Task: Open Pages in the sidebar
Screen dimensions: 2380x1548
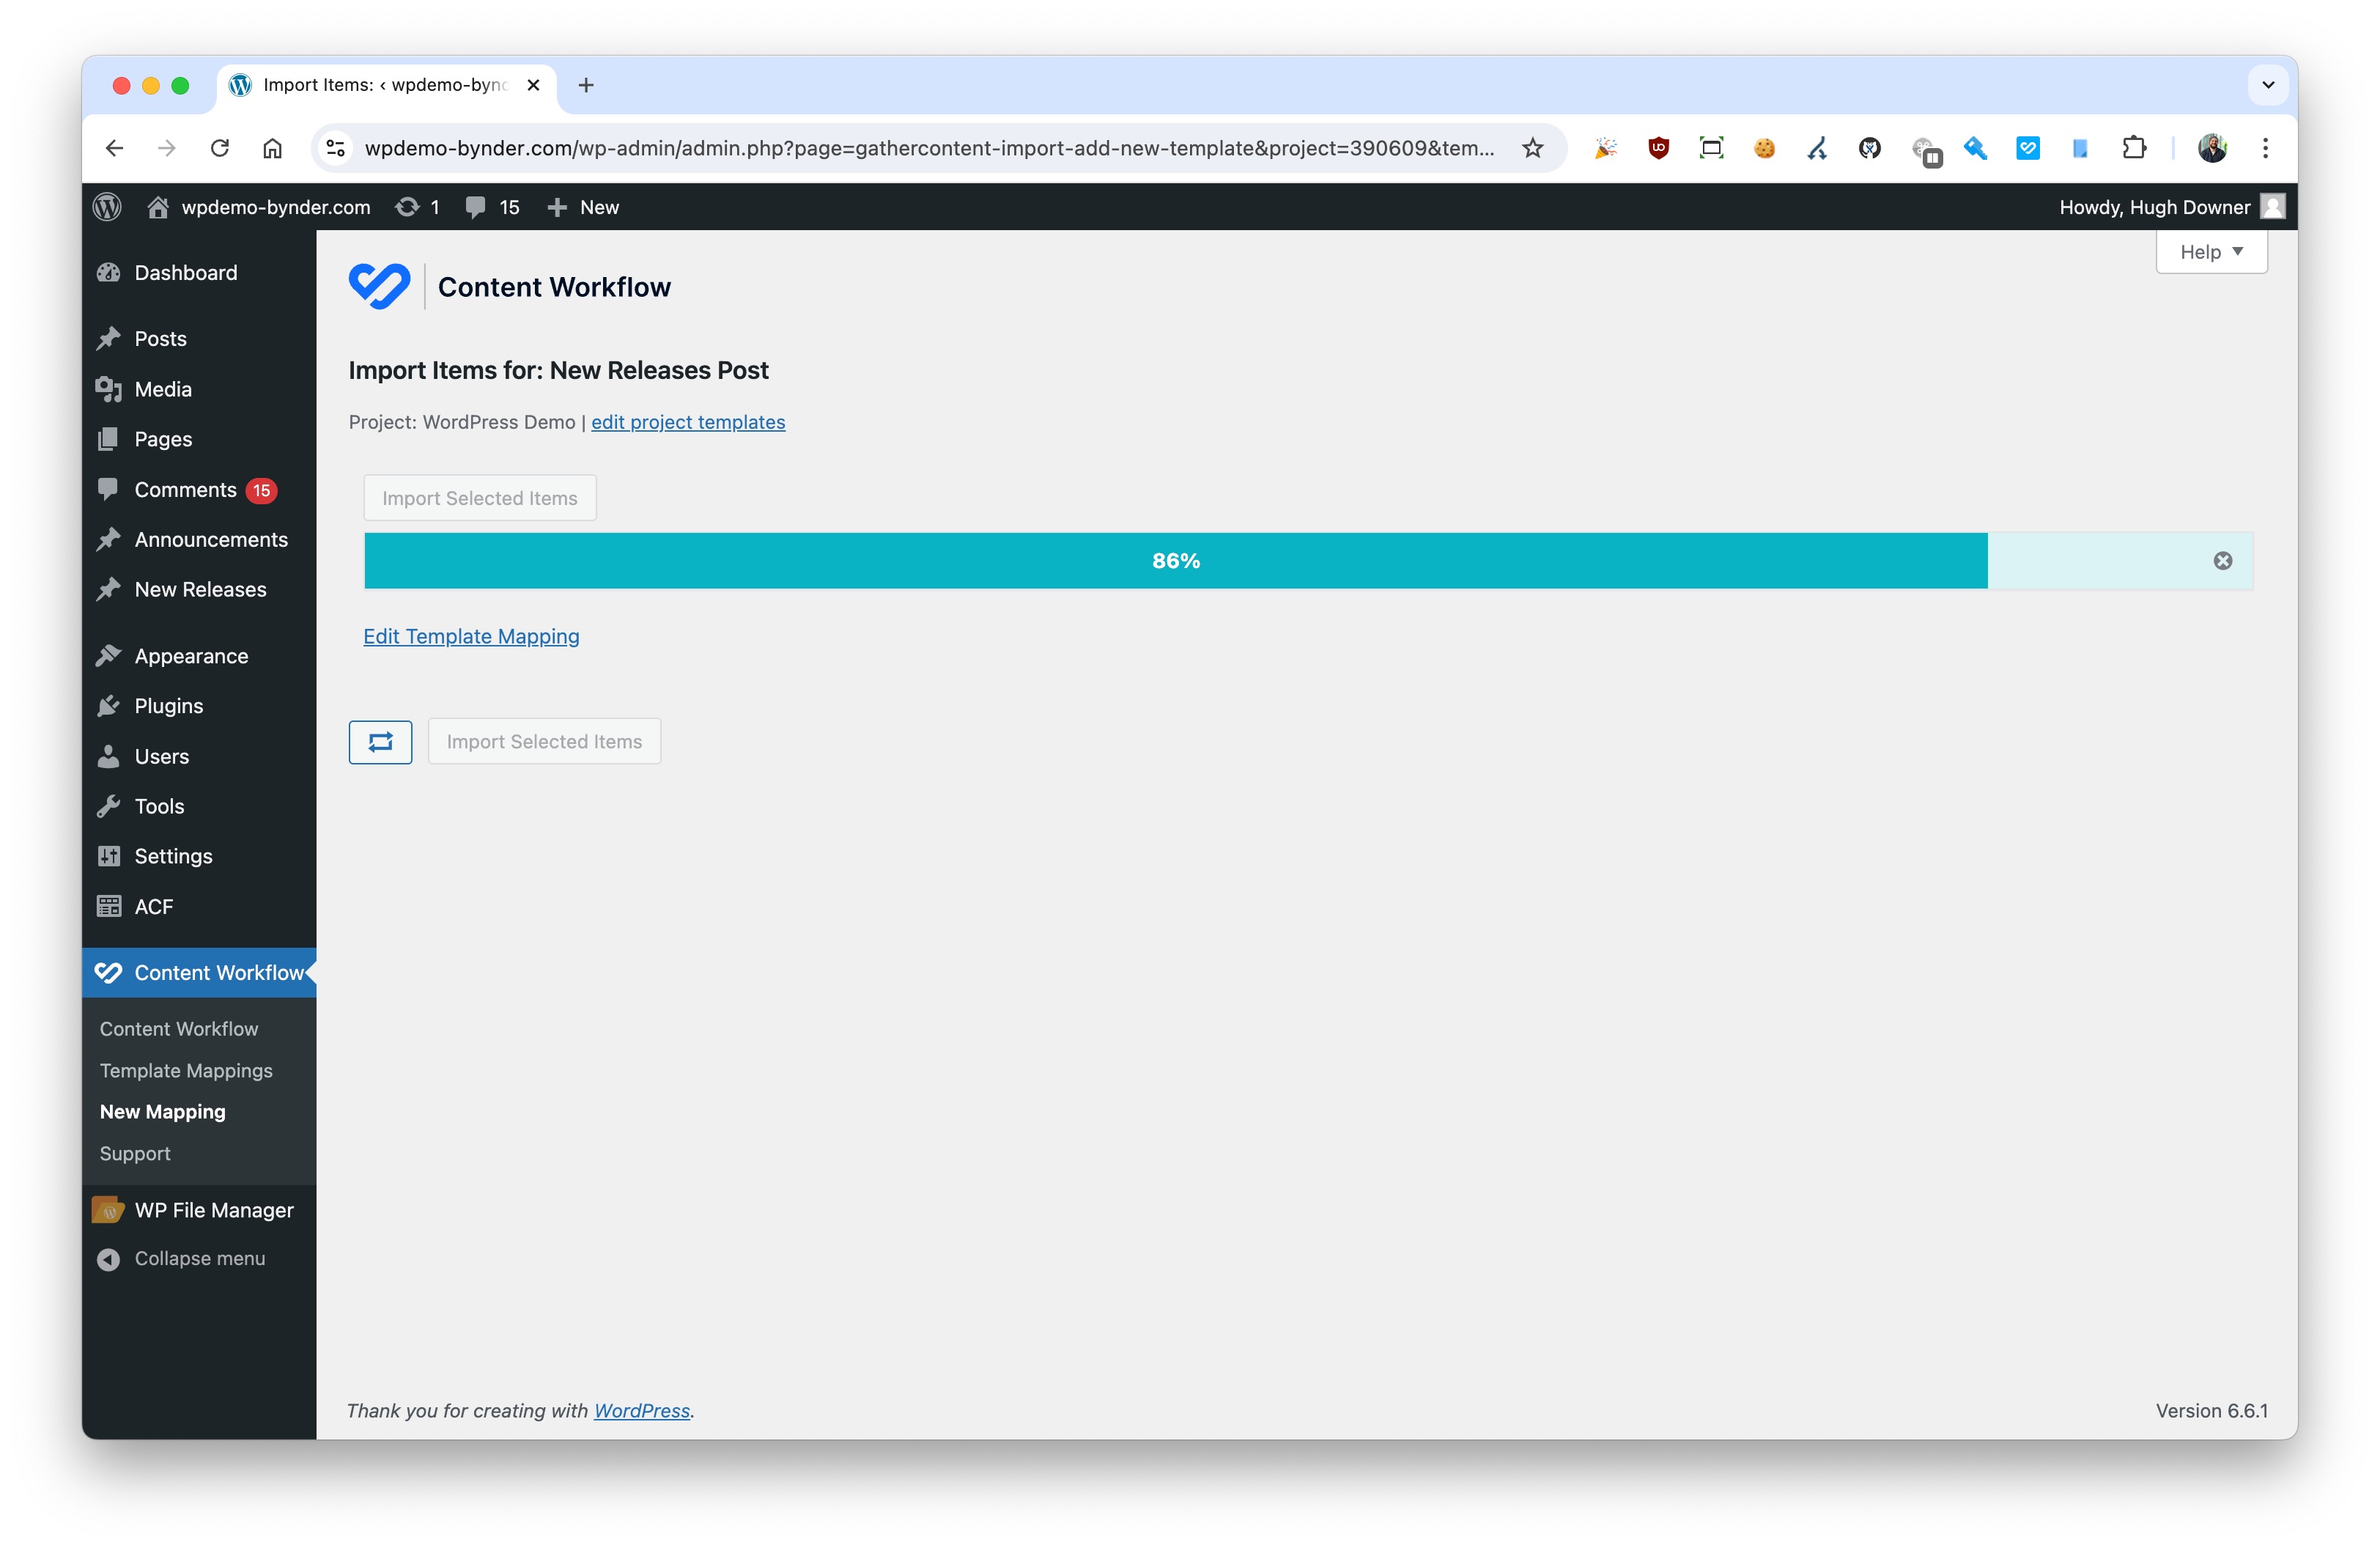Action: pos(199,439)
